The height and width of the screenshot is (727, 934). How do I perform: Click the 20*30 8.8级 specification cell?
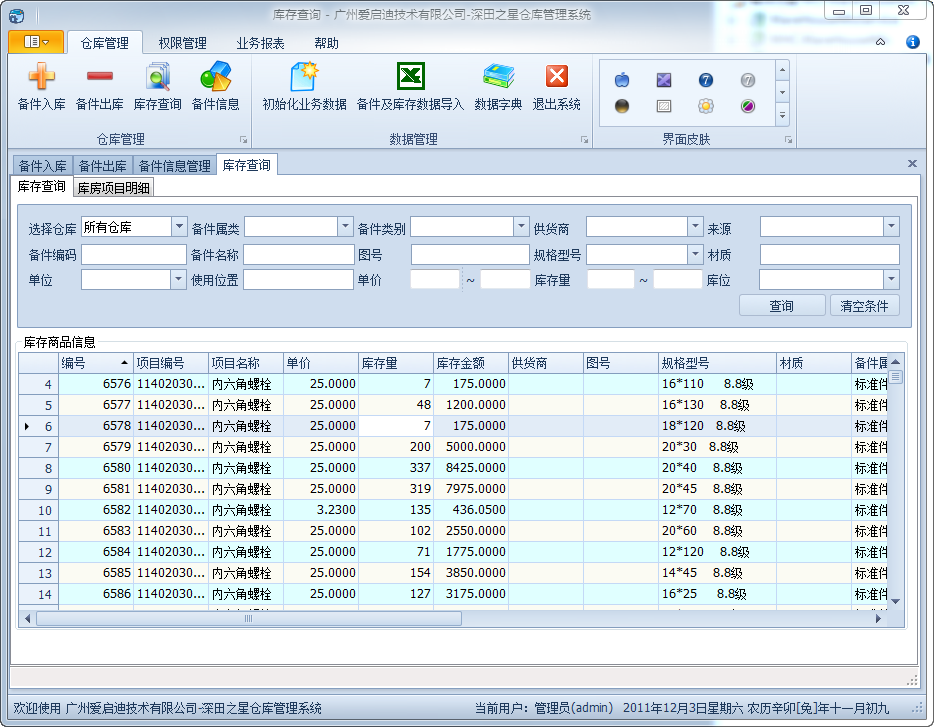717,447
